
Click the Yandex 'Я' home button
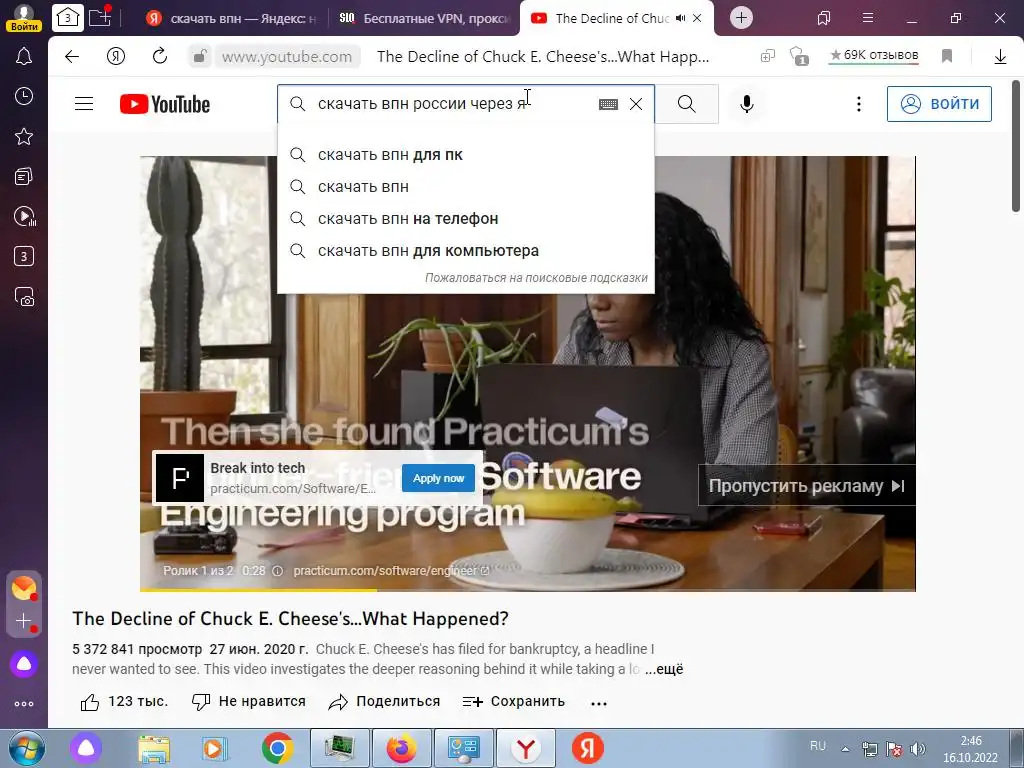[116, 57]
